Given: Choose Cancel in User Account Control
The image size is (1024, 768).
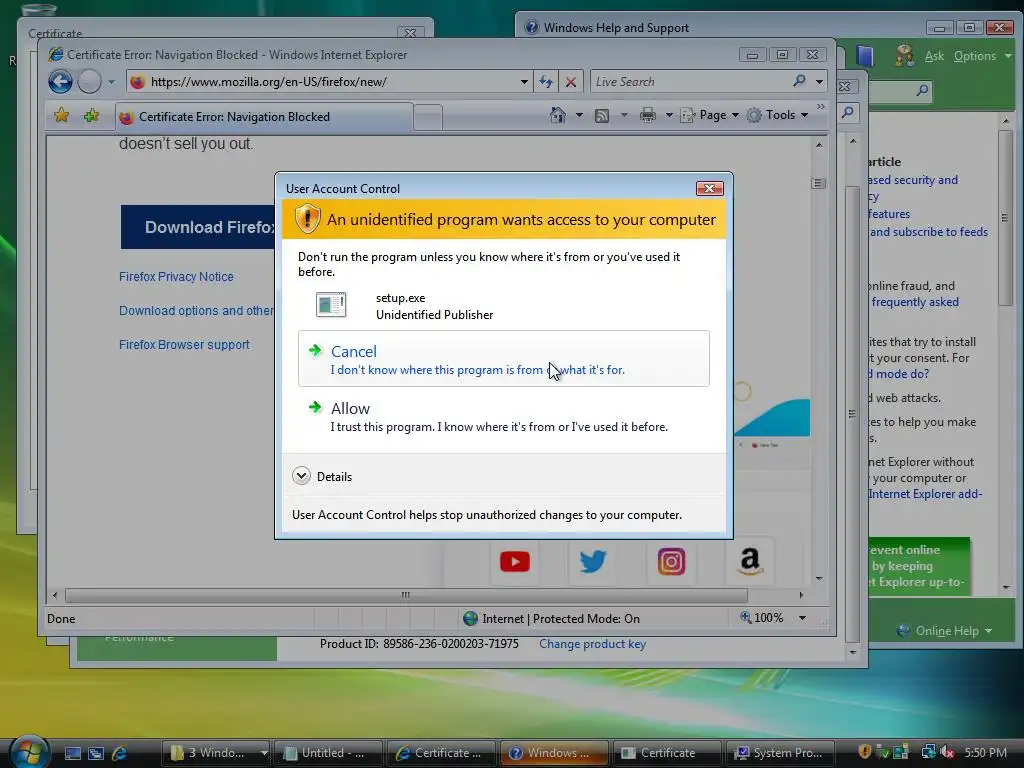Looking at the screenshot, I should [x=504, y=359].
